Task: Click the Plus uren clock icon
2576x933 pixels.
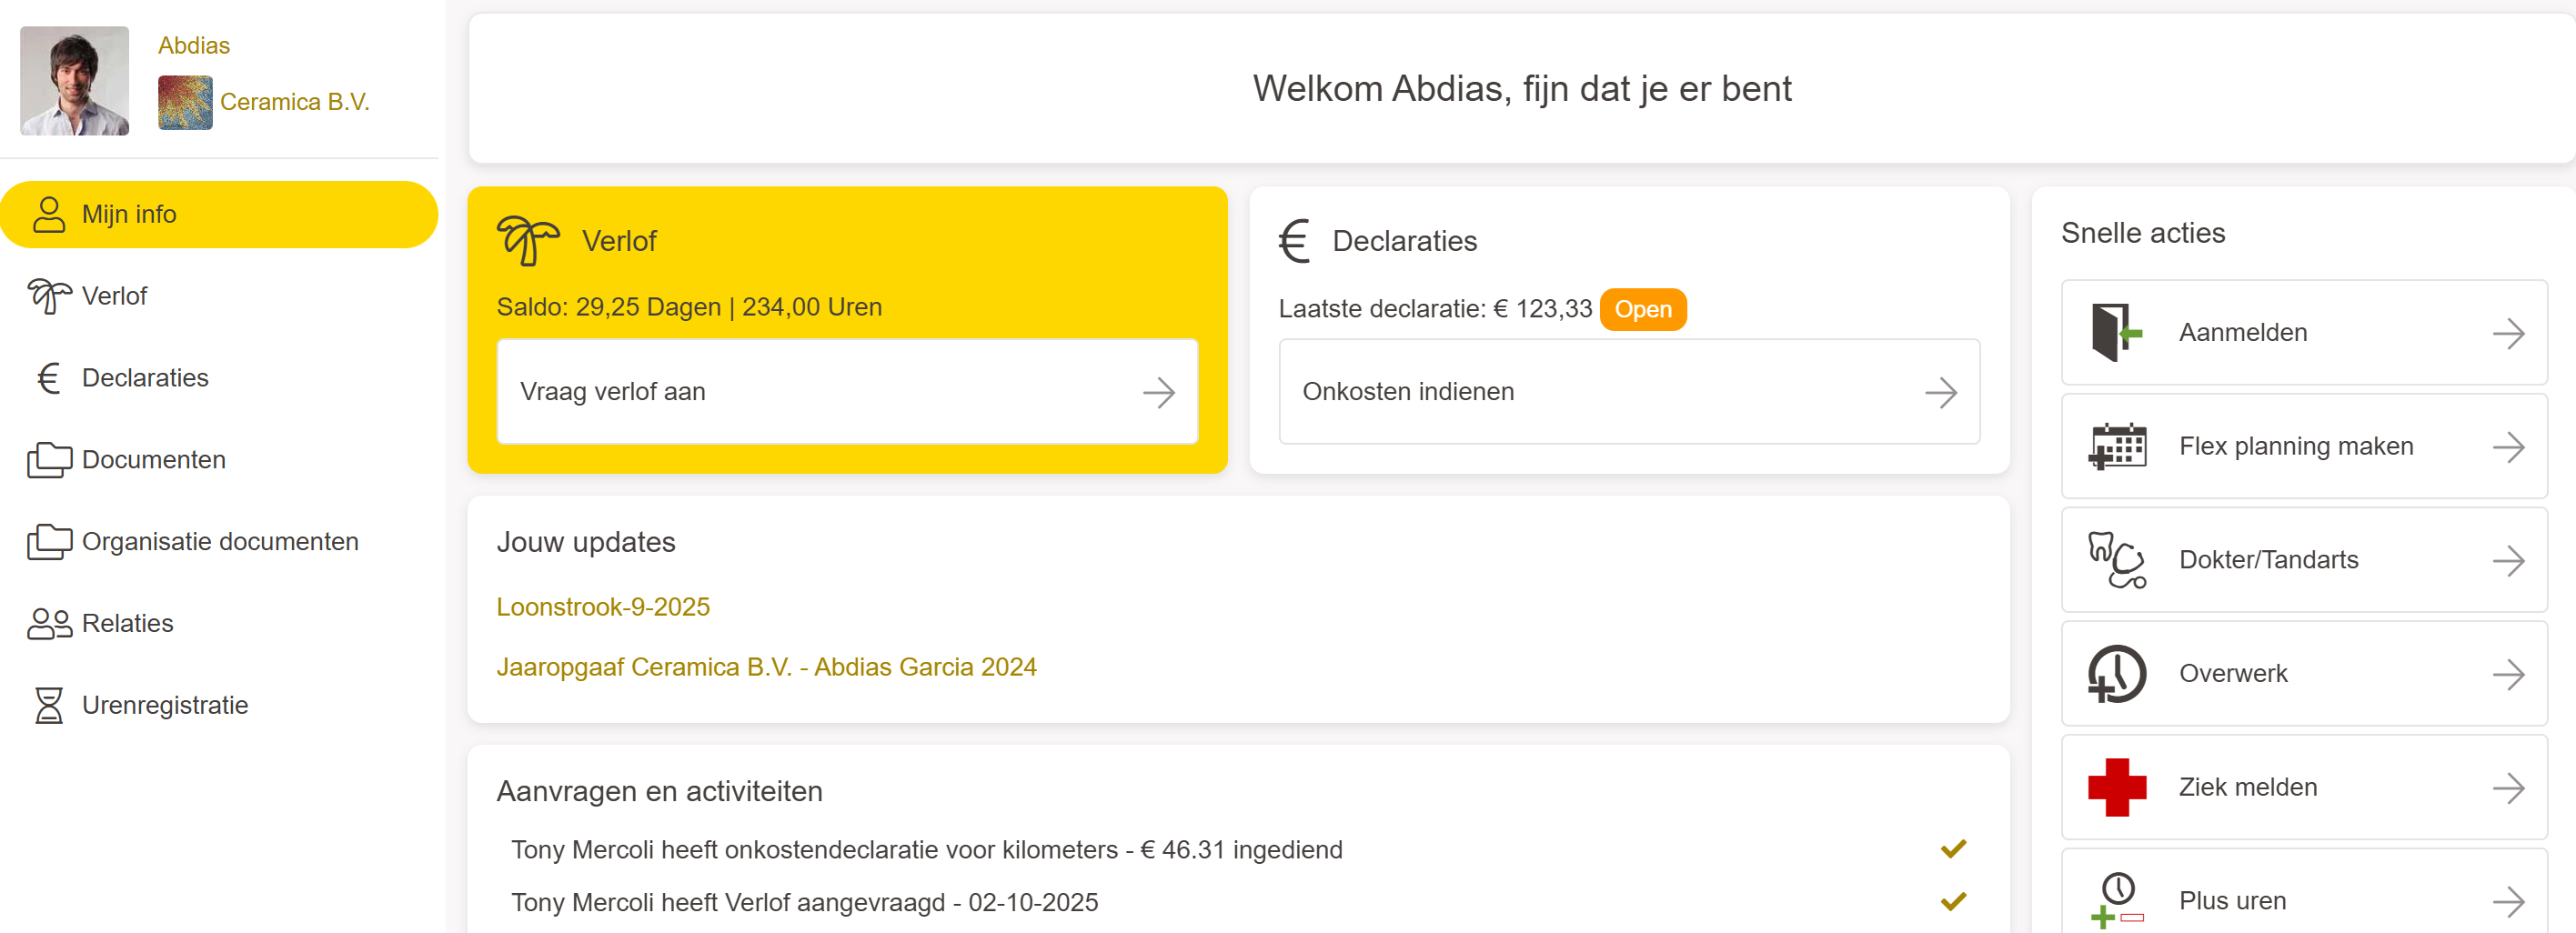Action: (2116, 899)
